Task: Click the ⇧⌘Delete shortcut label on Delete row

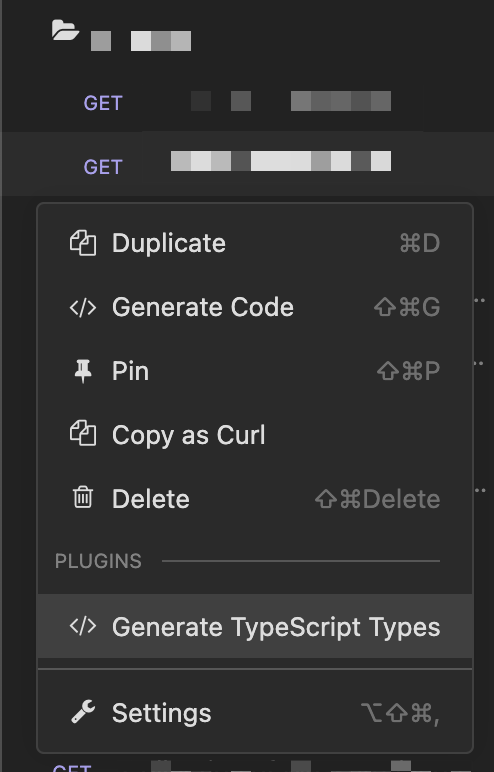Action: point(377,499)
